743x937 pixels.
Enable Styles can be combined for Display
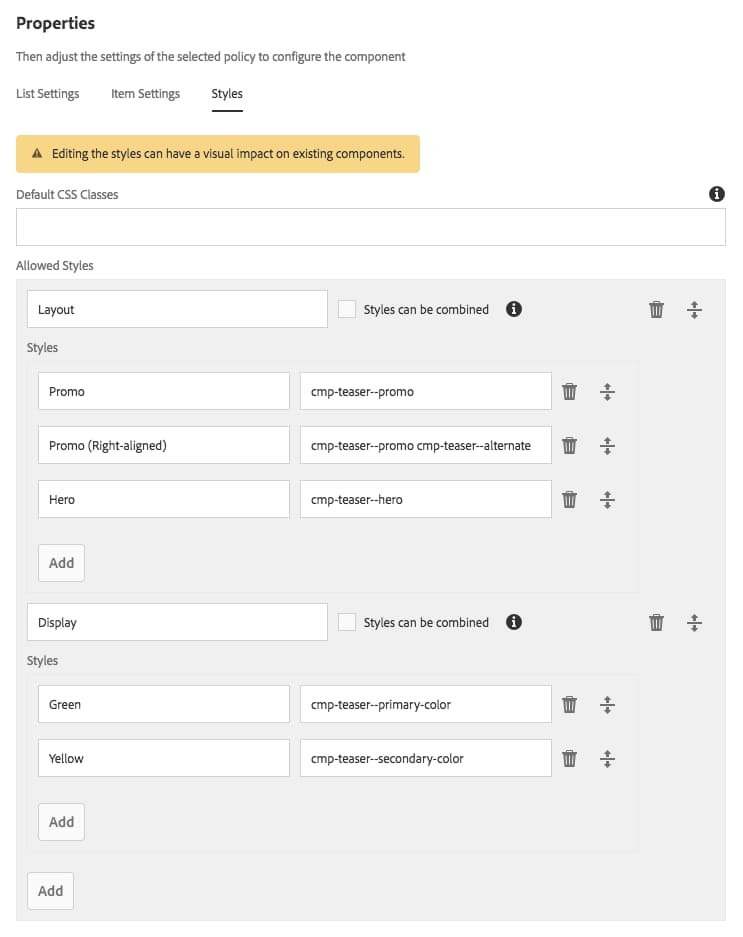(x=346, y=622)
